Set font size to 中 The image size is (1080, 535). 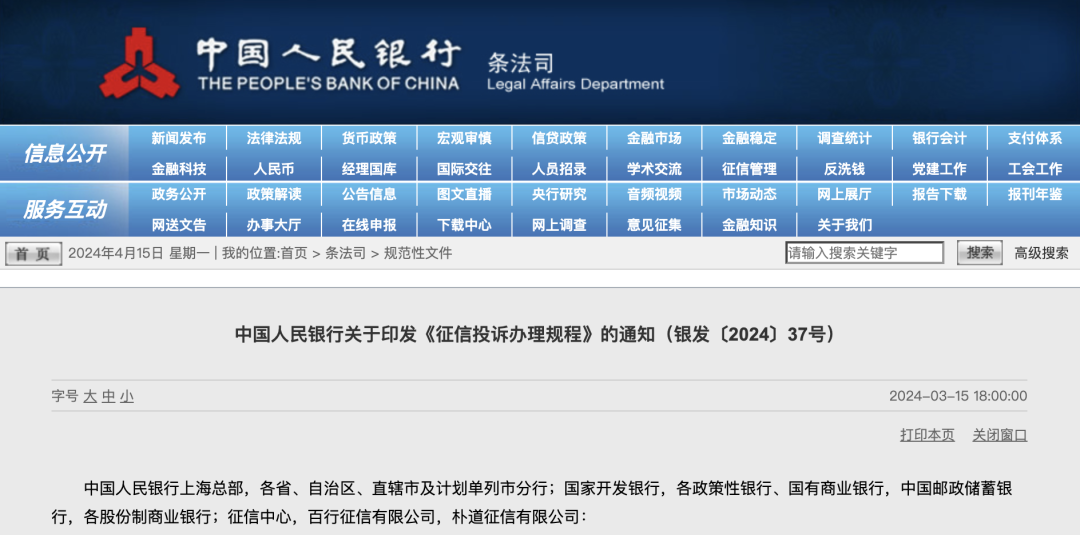109,397
